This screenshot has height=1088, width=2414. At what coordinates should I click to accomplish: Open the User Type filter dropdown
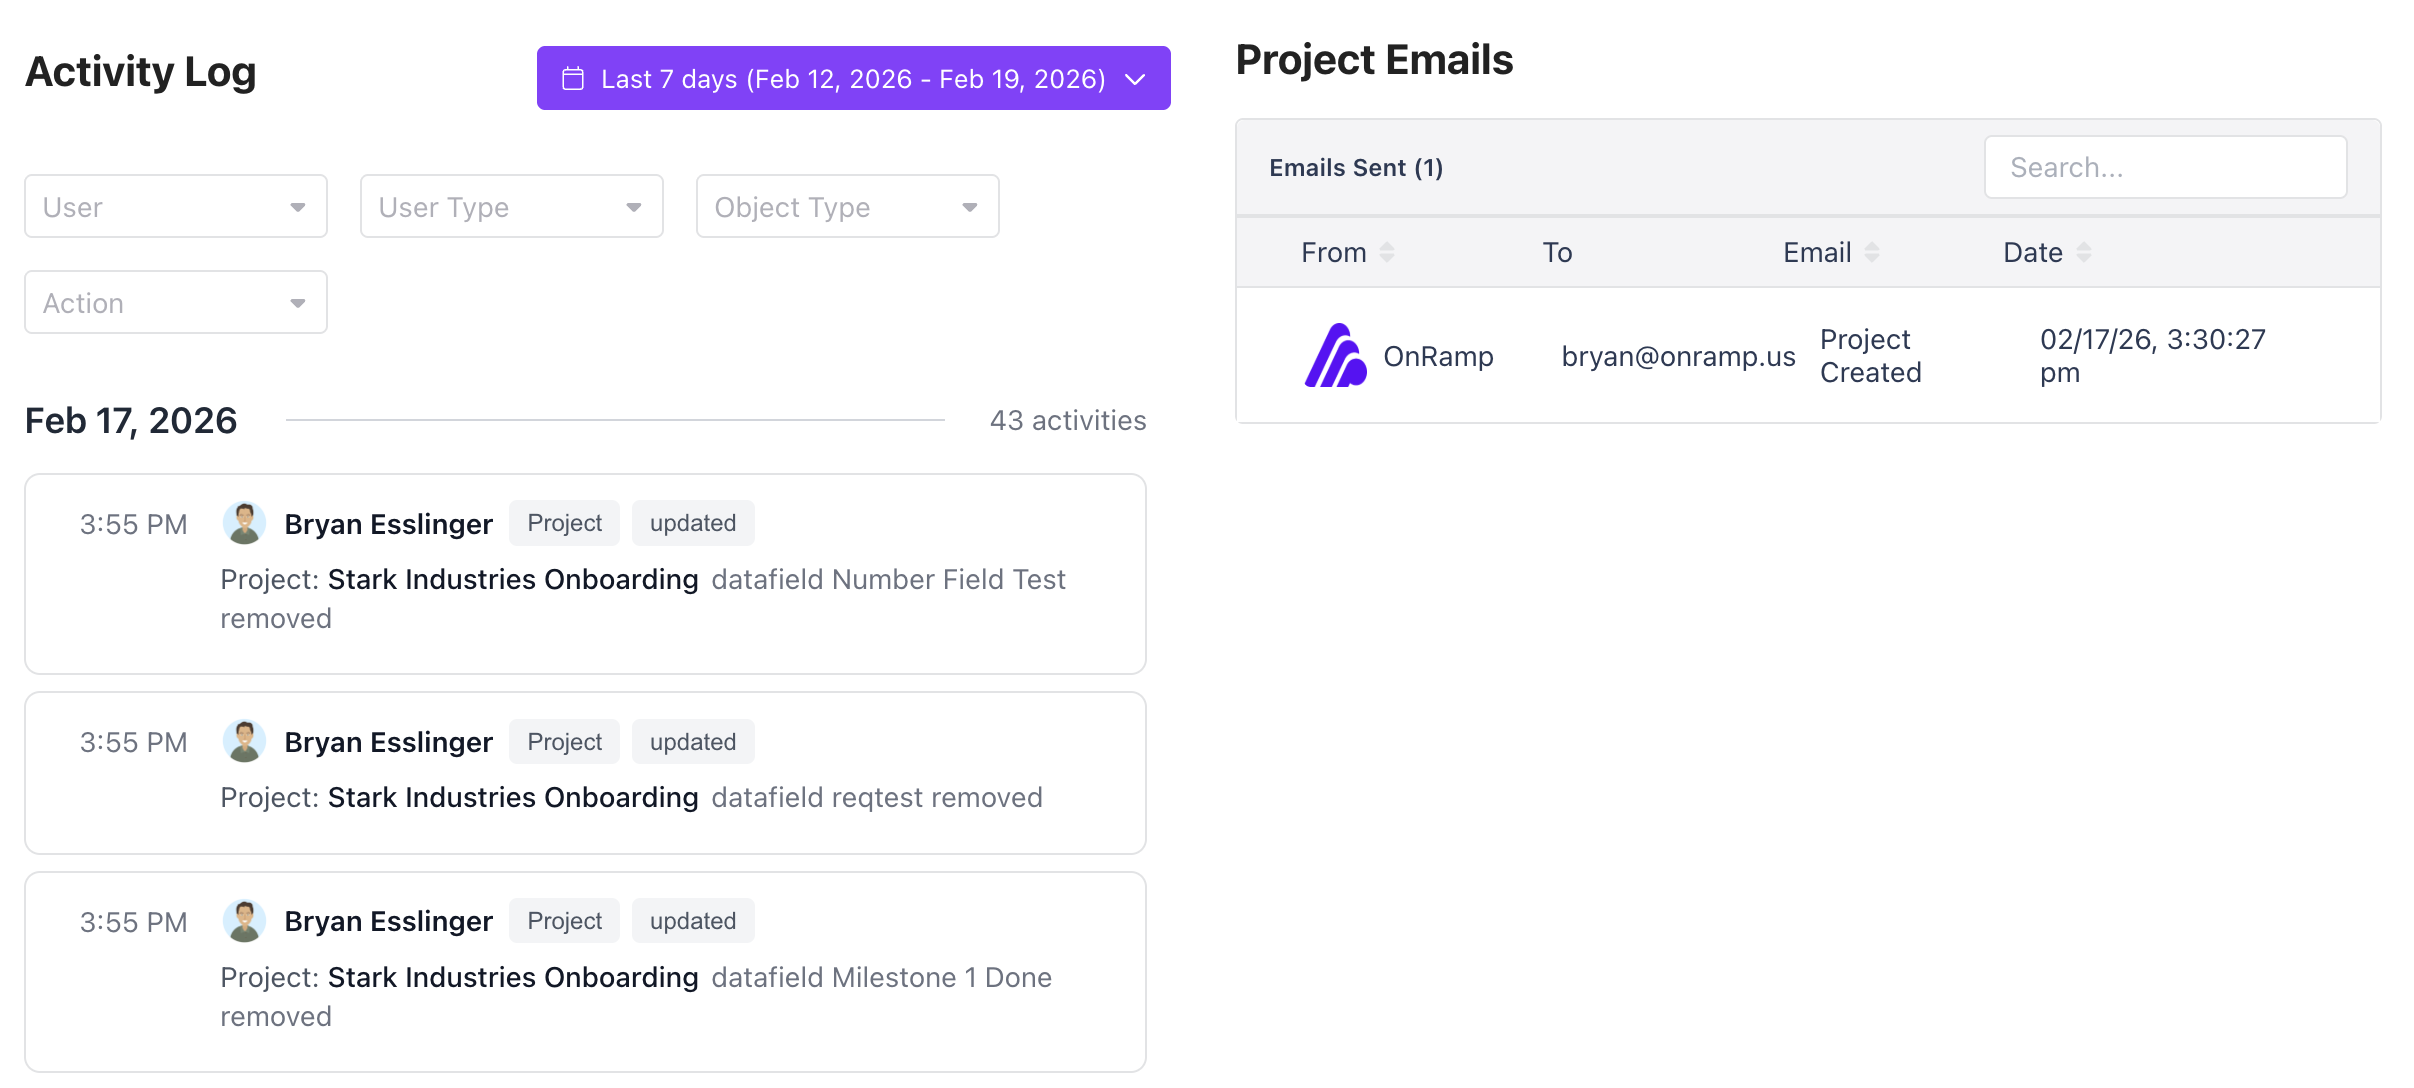click(511, 206)
